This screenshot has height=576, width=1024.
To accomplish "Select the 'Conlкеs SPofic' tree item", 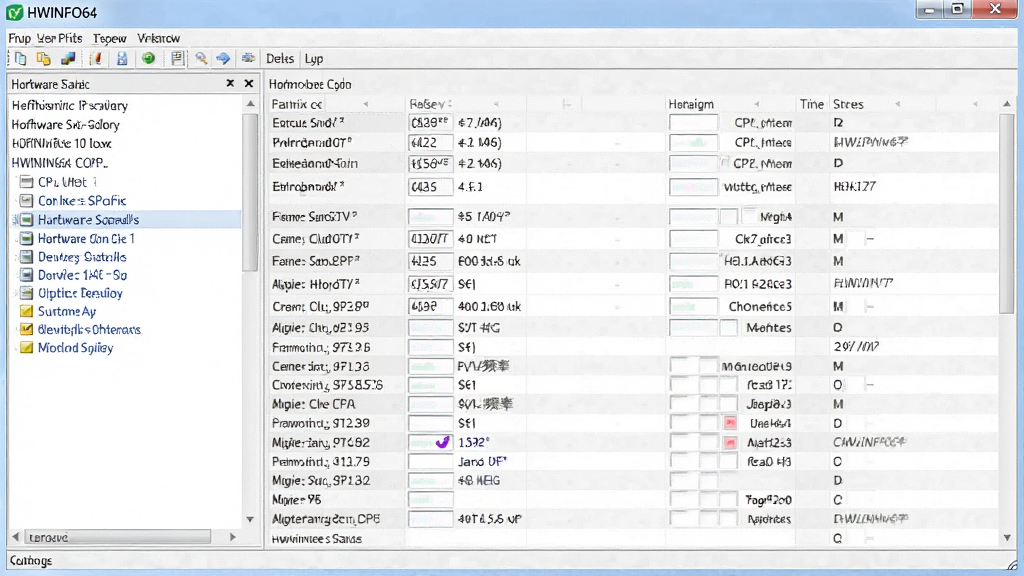I will tap(82, 200).
